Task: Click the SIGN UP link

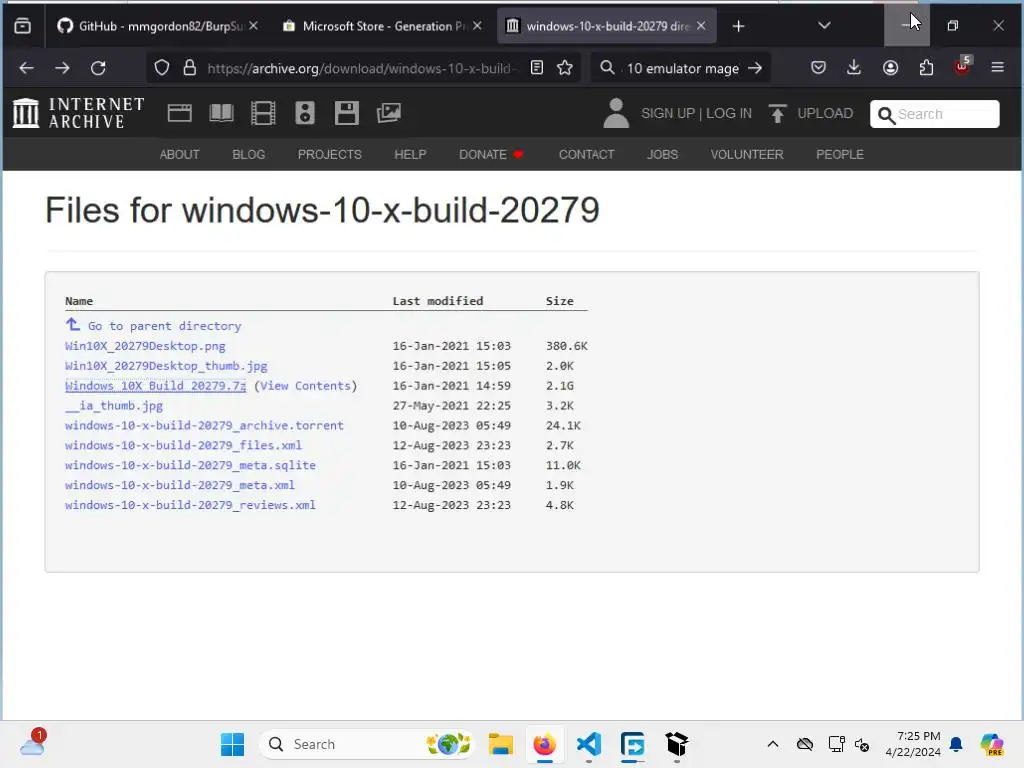Action: 667,114
